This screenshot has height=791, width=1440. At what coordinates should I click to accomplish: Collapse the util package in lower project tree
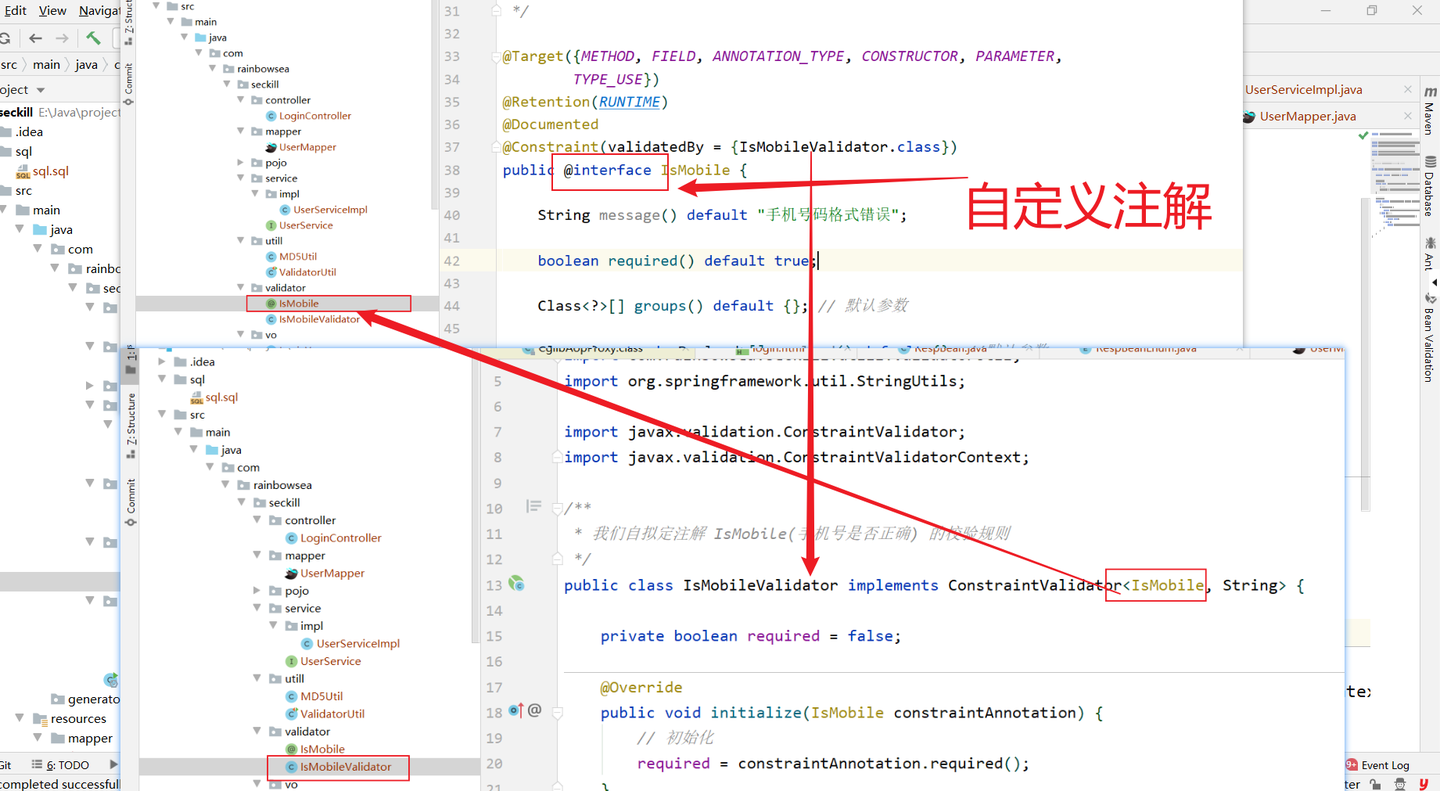[257, 678]
